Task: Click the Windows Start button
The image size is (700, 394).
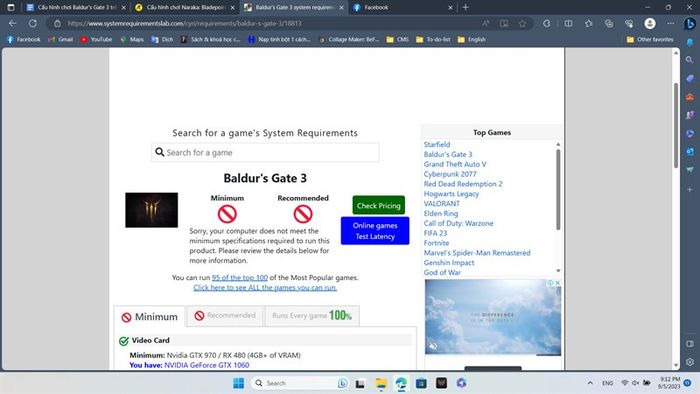Action: 238,383
